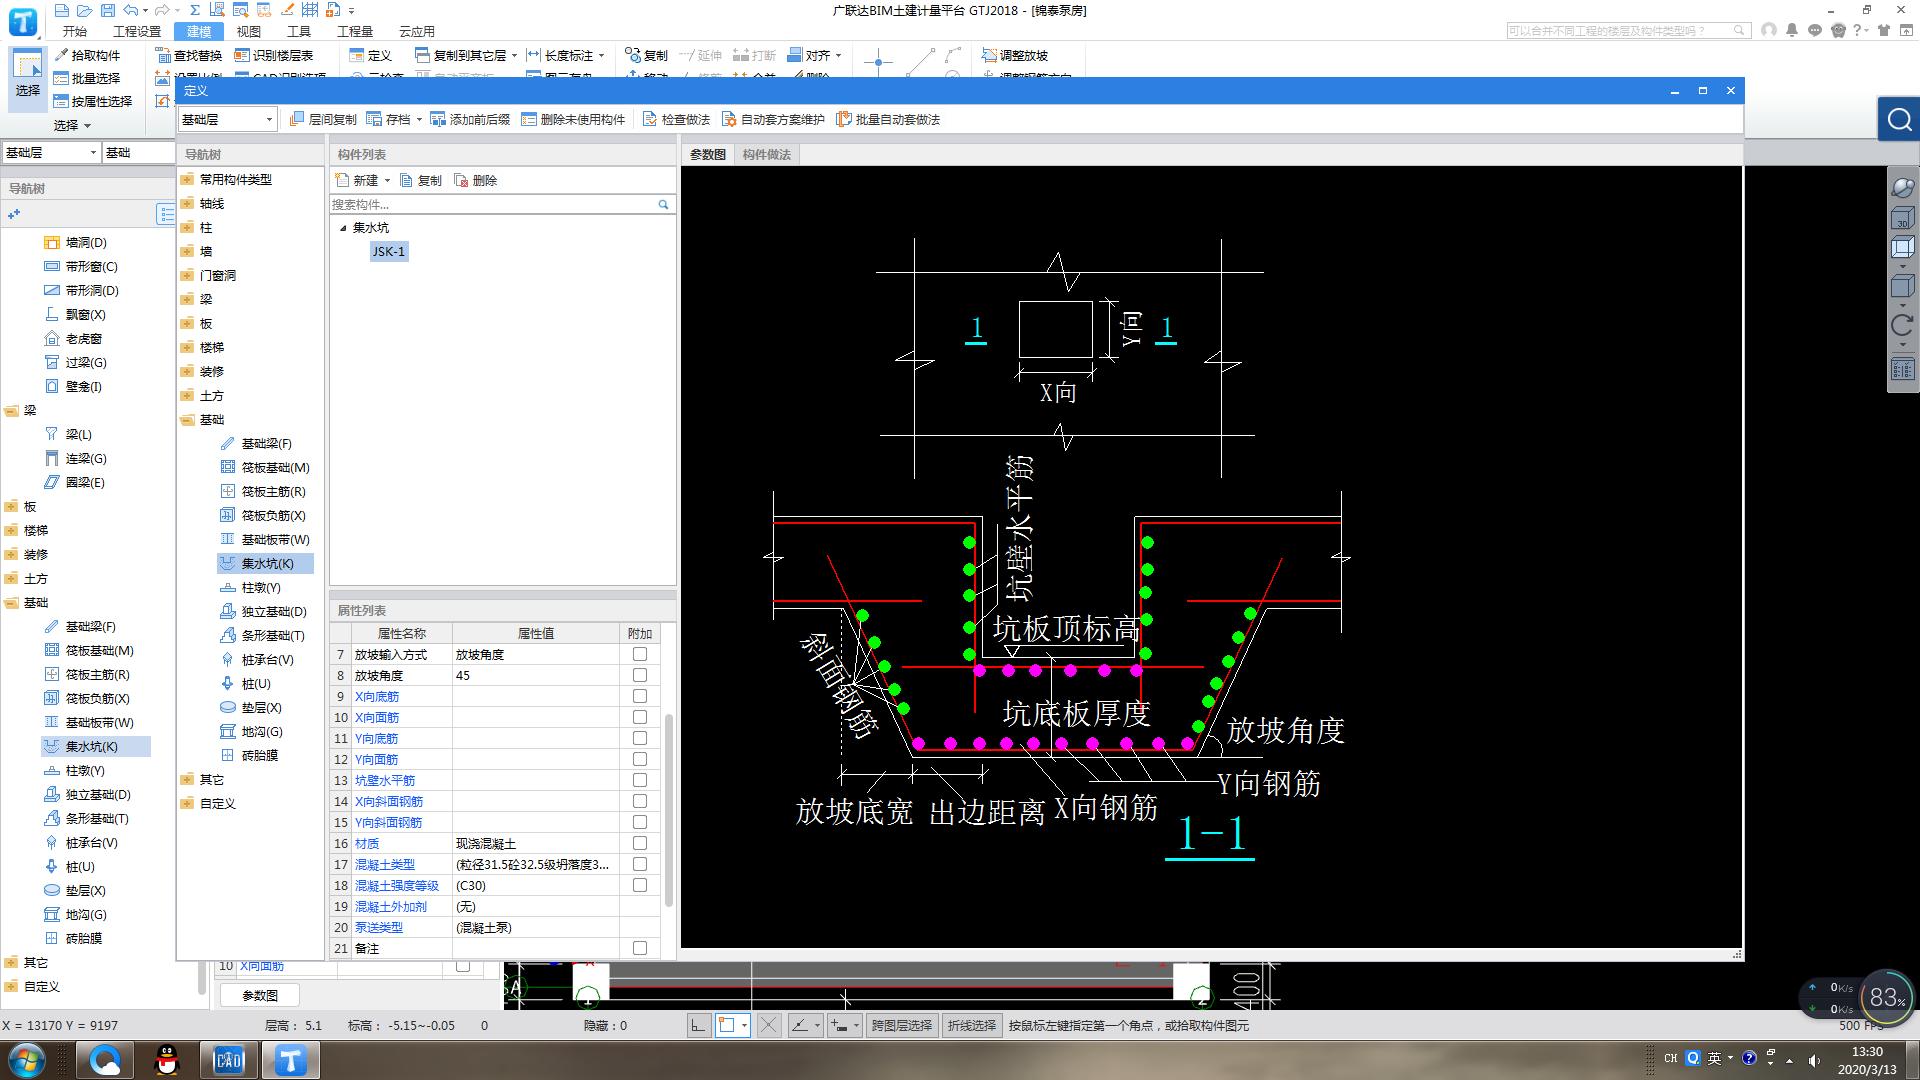Click the 检查做法 icon
Screen dimensions: 1920x1080
pos(650,119)
